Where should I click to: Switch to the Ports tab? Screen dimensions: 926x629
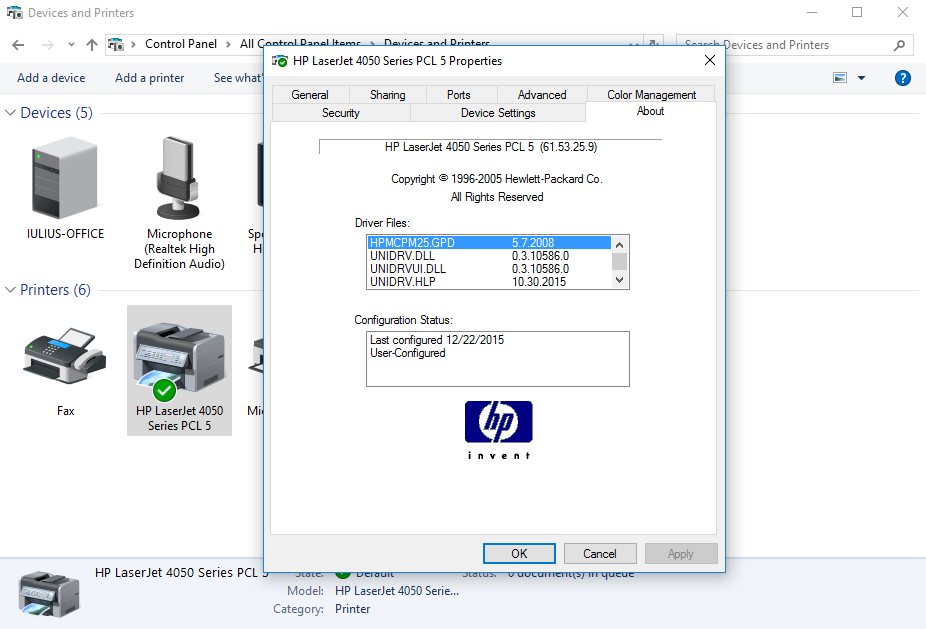[x=459, y=95]
